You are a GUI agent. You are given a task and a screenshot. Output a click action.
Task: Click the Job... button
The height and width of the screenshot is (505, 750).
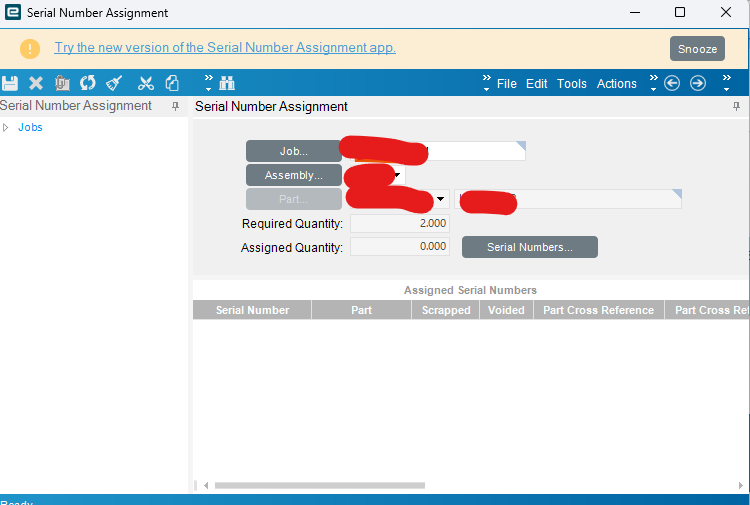pyautogui.click(x=294, y=151)
